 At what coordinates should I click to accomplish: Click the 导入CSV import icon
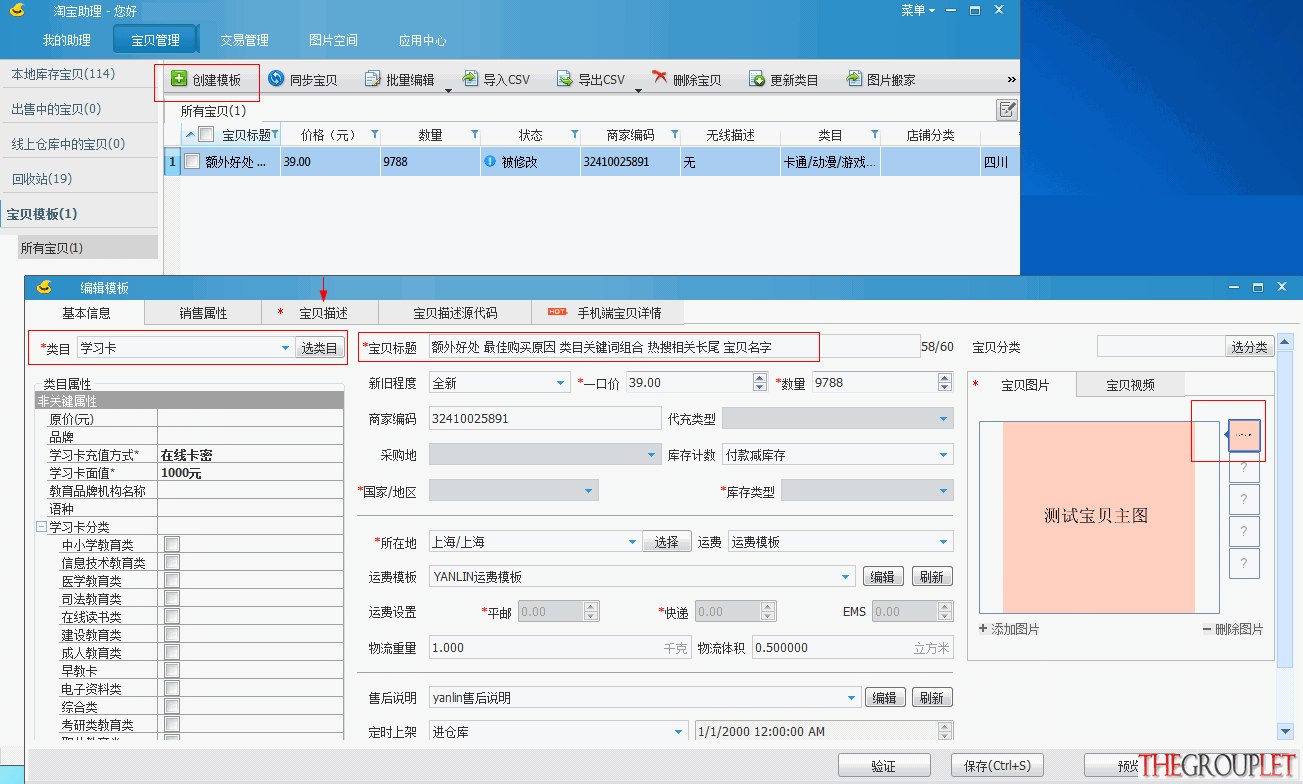tap(470, 79)
